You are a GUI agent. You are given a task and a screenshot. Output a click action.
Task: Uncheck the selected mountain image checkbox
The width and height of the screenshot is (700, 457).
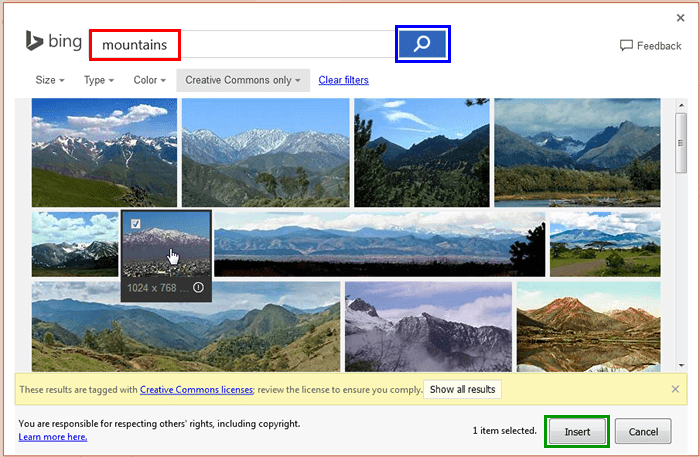[136, 223]
